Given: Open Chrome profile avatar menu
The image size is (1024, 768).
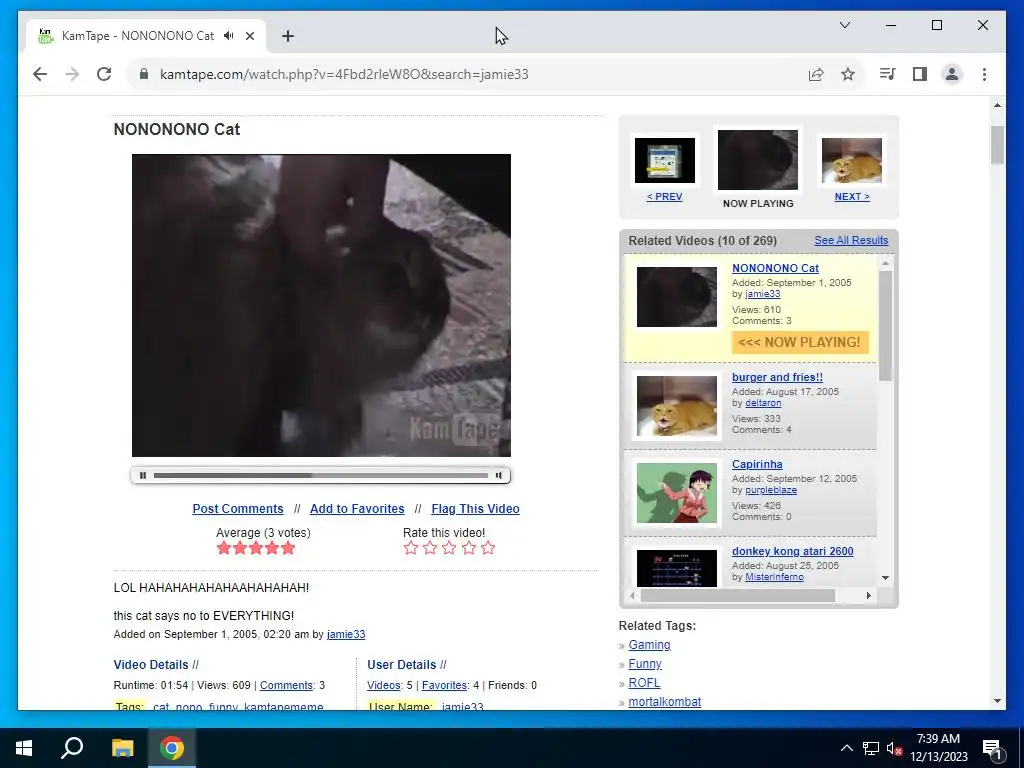Looking at the screenshot, I should click(x=952, y=74).
